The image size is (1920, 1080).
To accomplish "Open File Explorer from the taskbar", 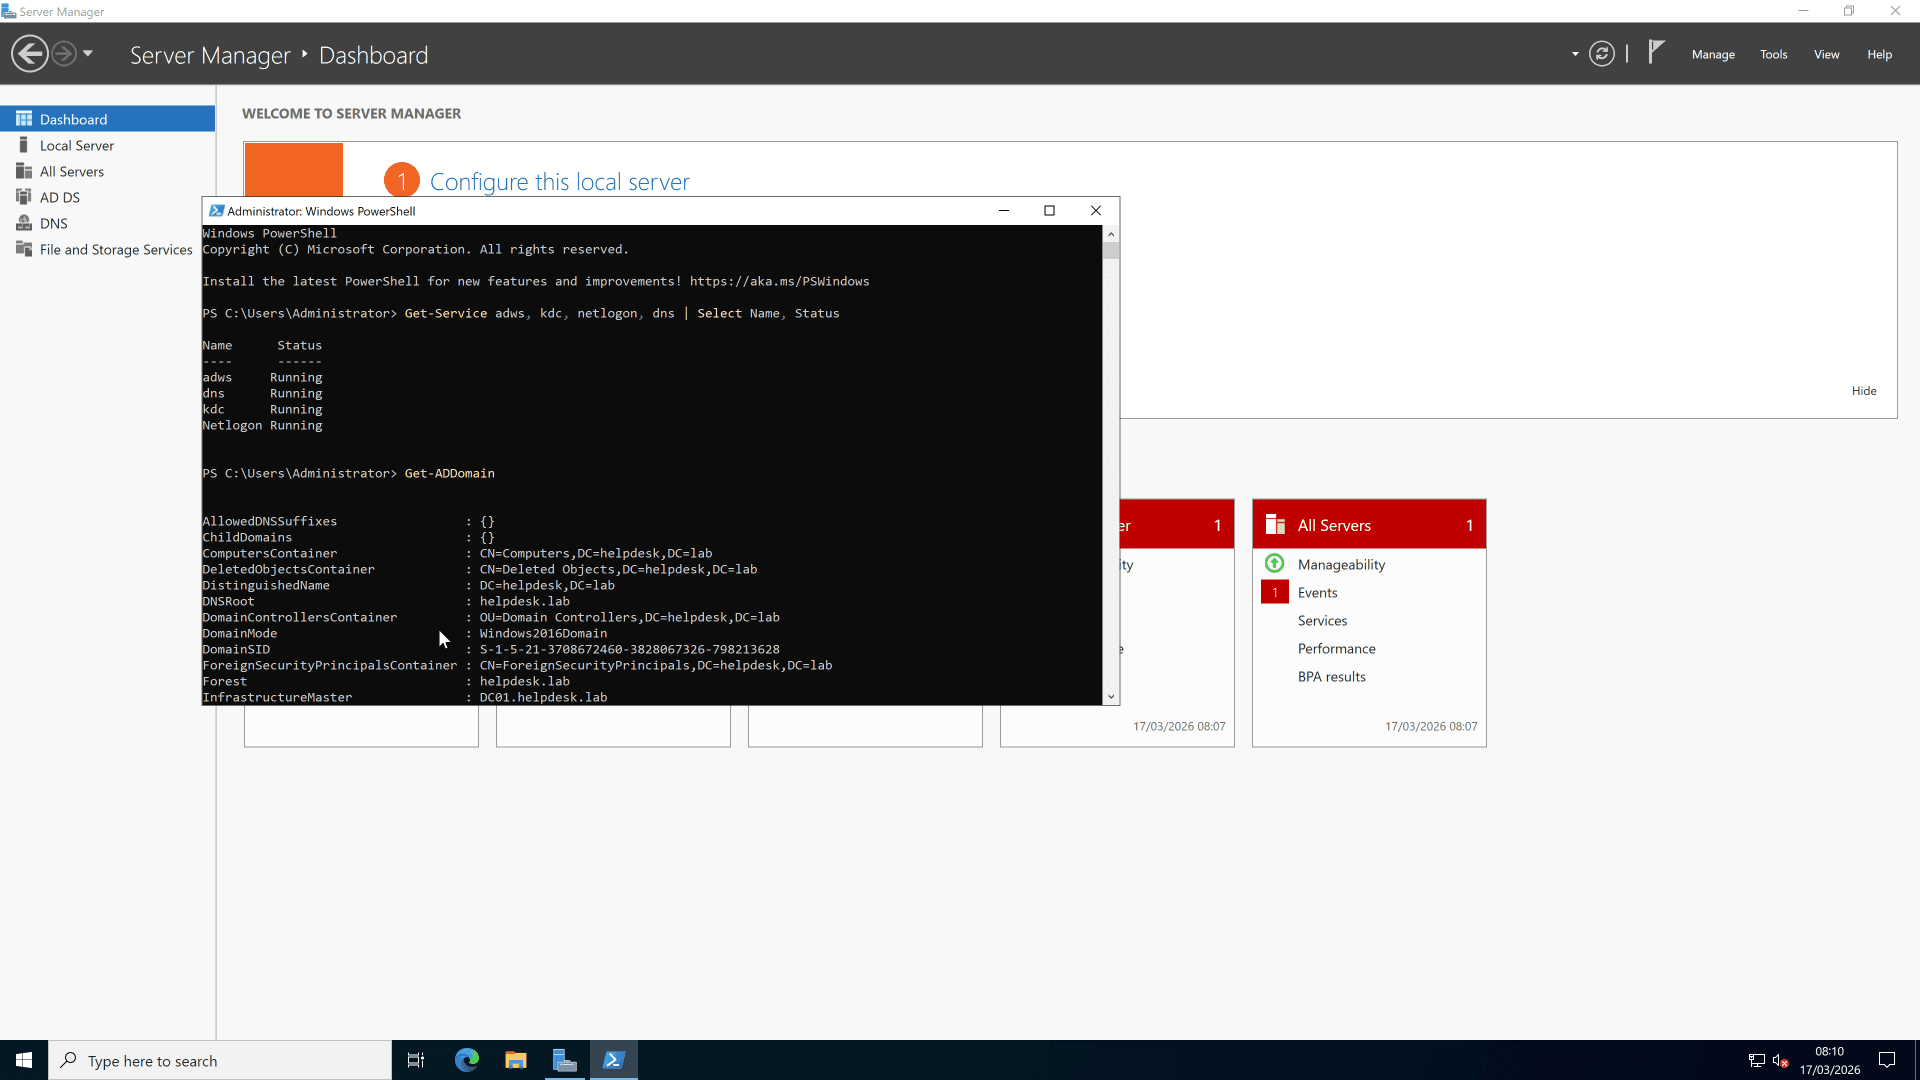I will click(x=515, y=1059).
